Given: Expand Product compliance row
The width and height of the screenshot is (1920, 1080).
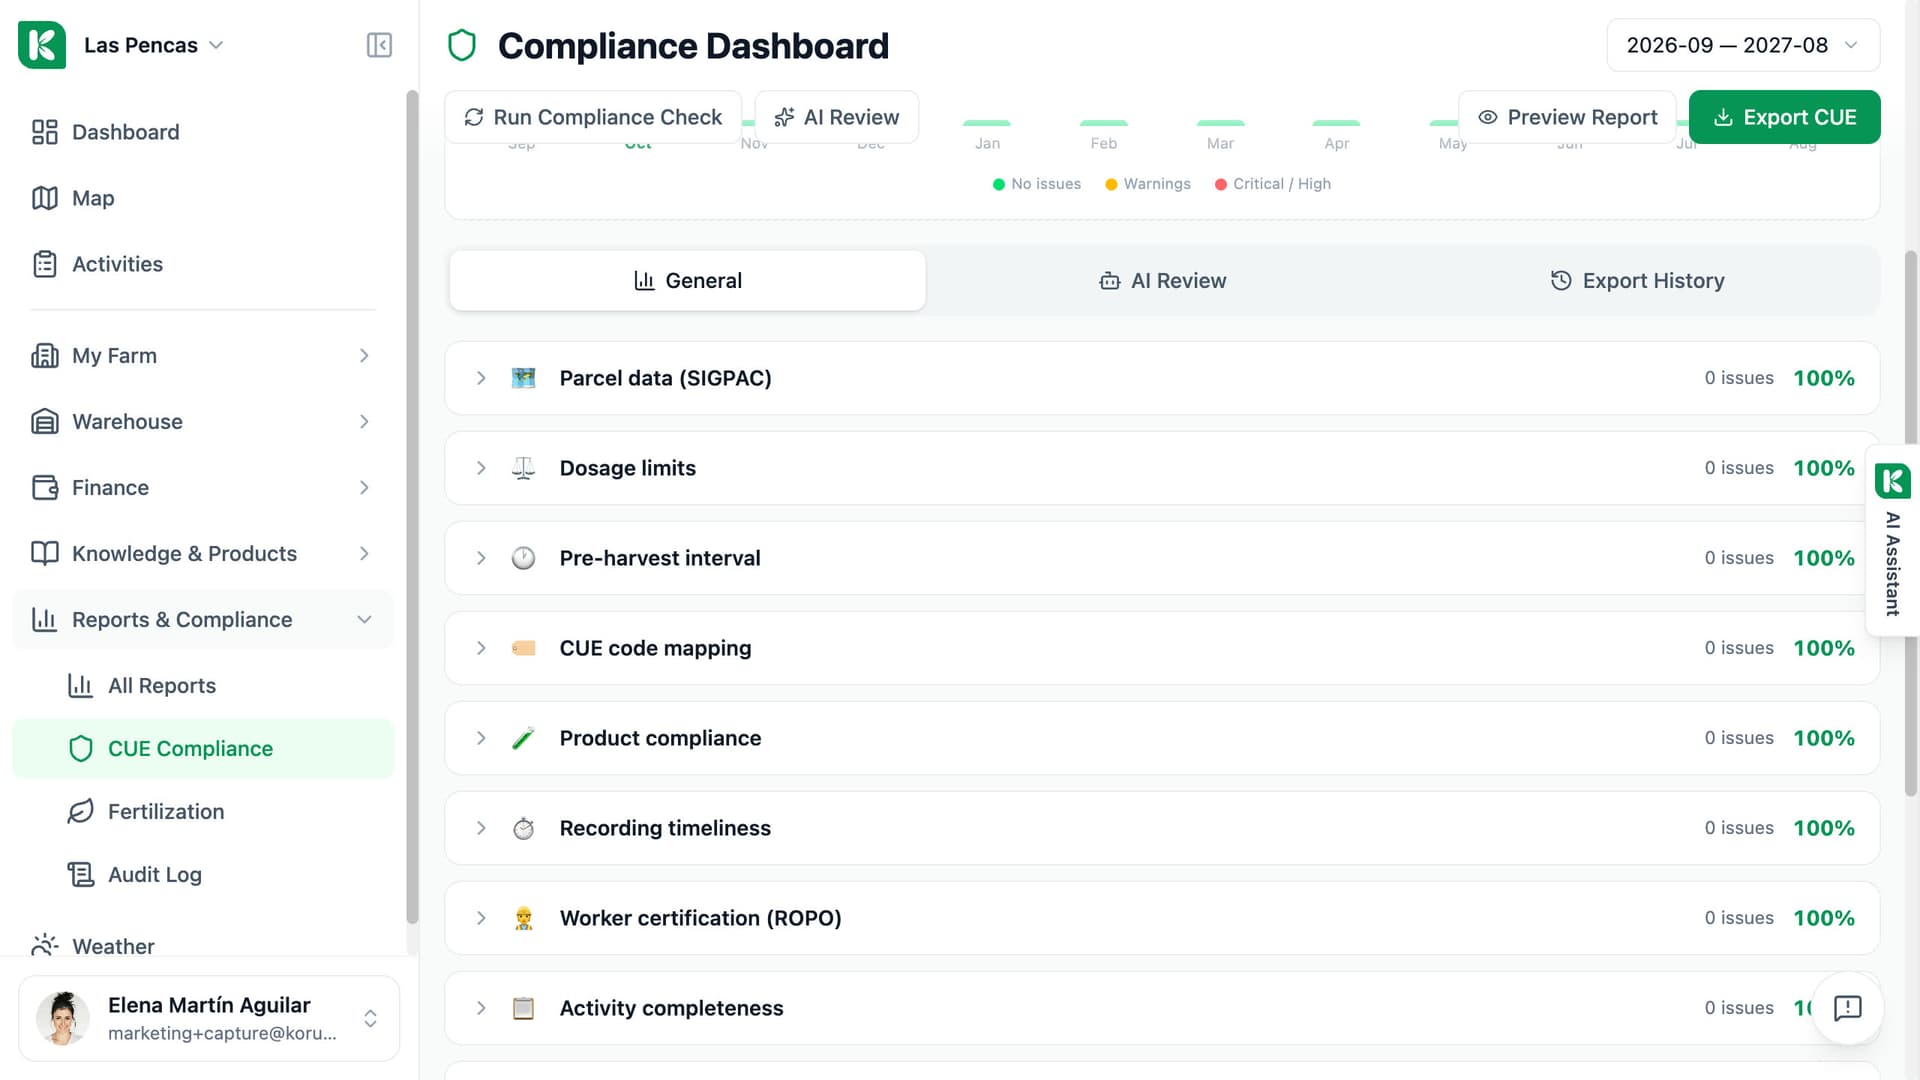Looking at the screenshot, I should click(x=1162, y=738).
